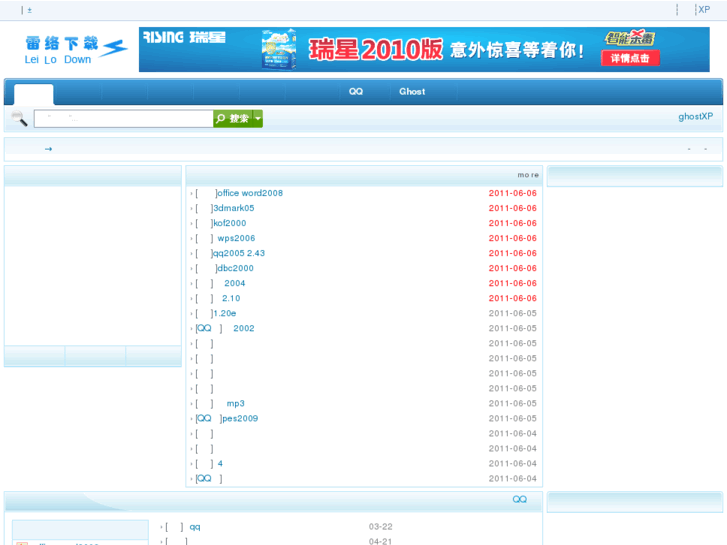Open the mp3 list entry
Viewport: 727px width, 545px height.
236,404
